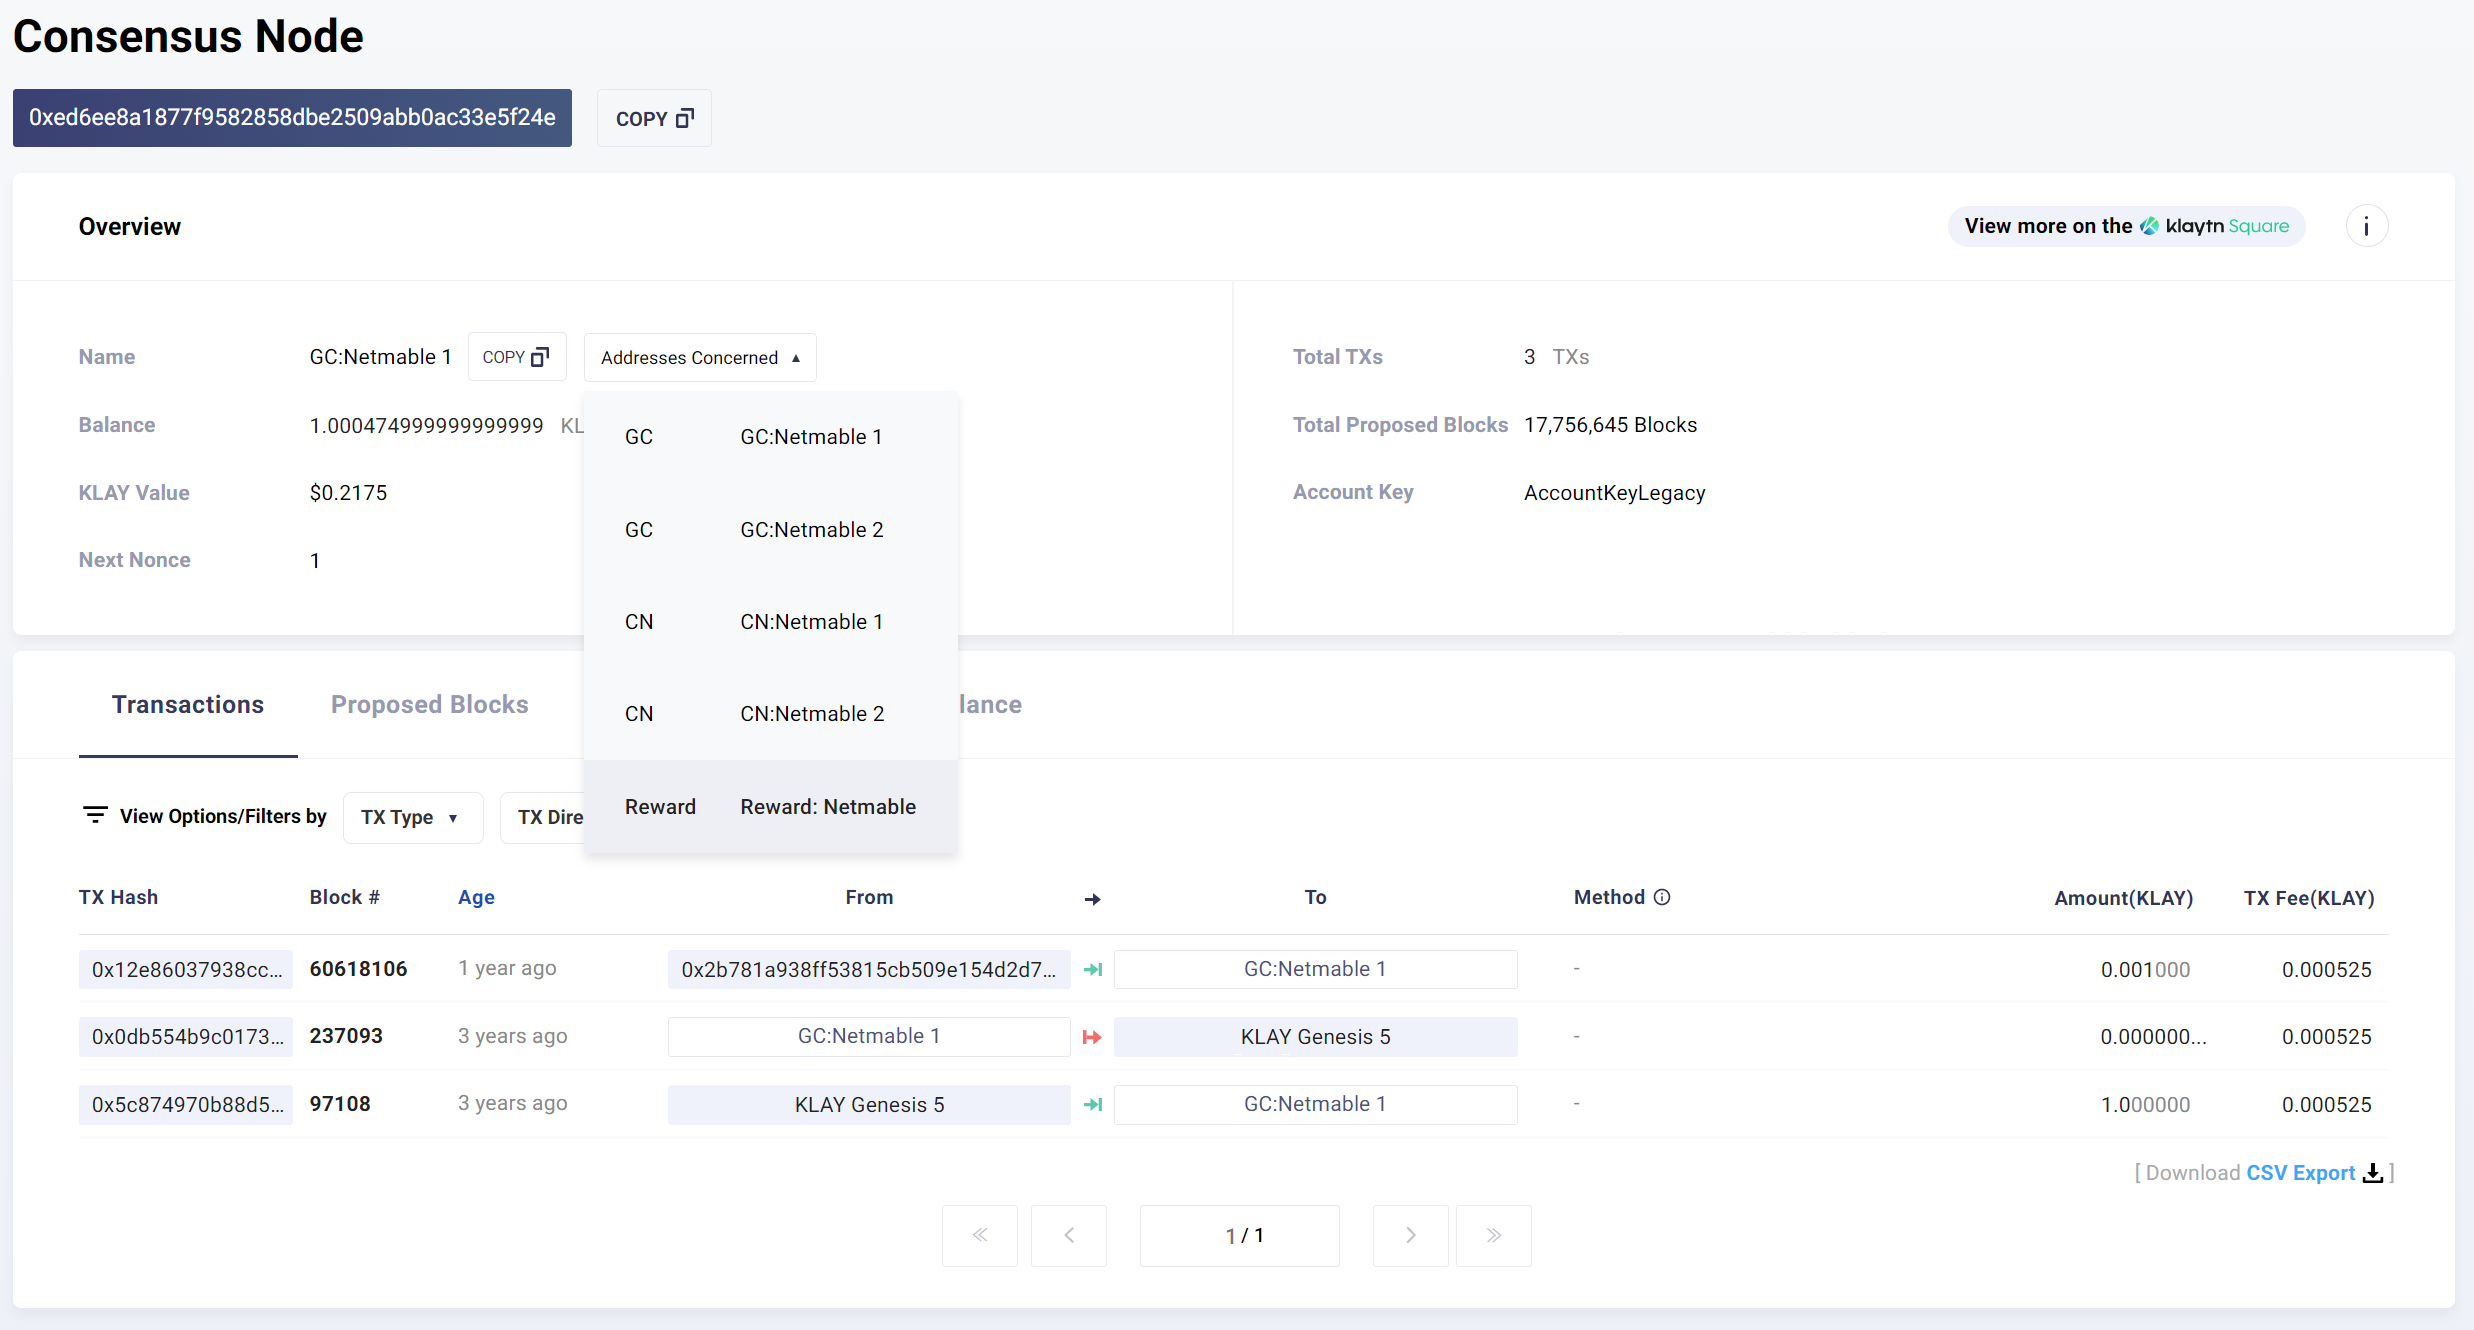Copy the node address with COPY button
Viewport: 2474px width, 1330px height.
coord(654,118)
